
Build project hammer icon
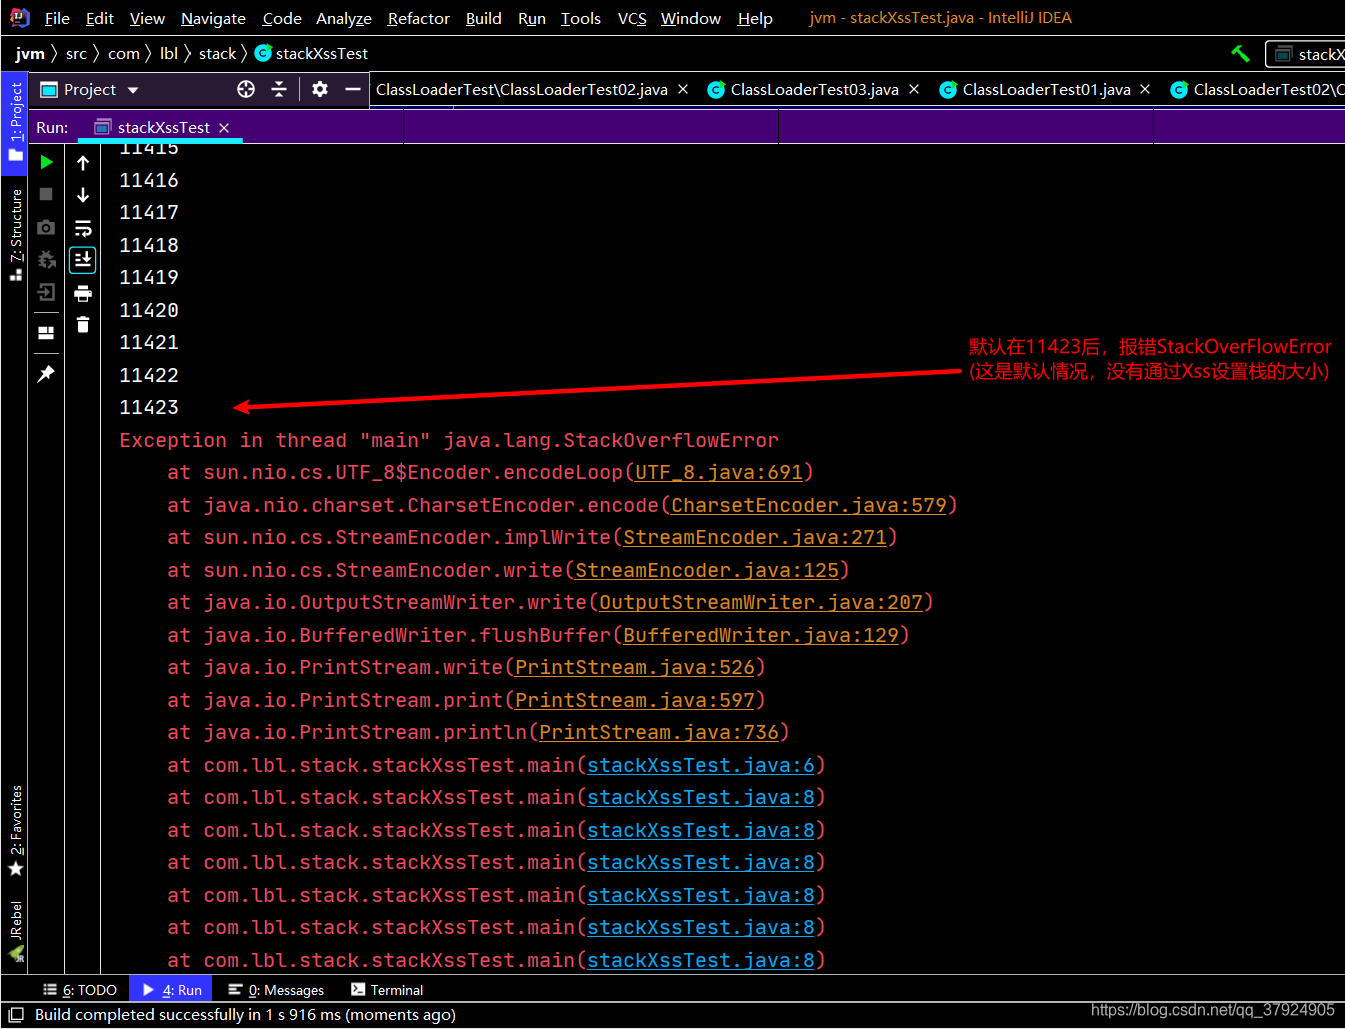click(1240, 53)
